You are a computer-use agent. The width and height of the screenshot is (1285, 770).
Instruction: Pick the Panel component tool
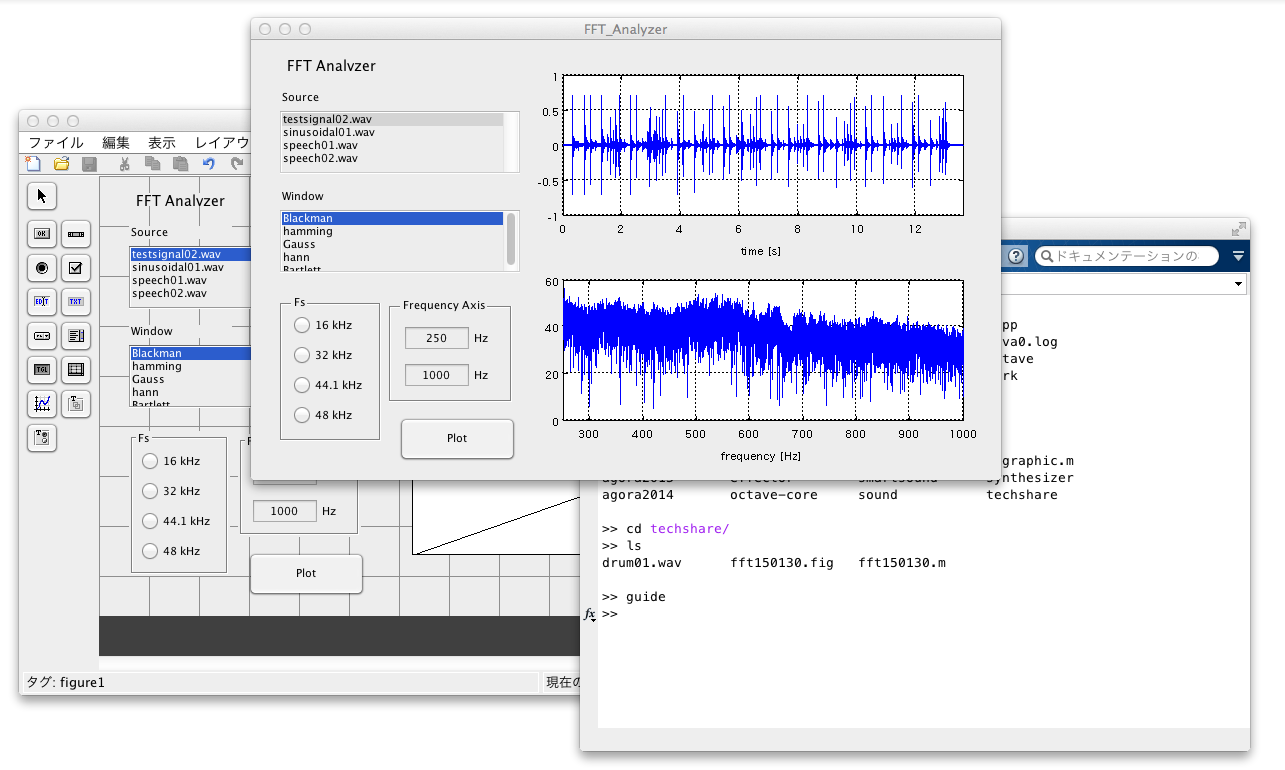(76, 403)
